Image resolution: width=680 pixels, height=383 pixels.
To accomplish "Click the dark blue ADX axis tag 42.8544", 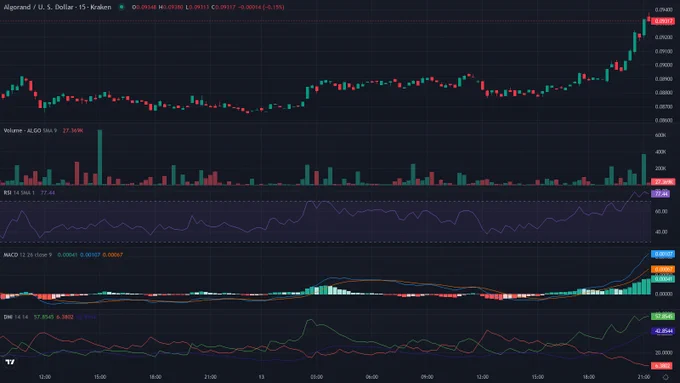I will pyautogui.click(x=663, y=331).
